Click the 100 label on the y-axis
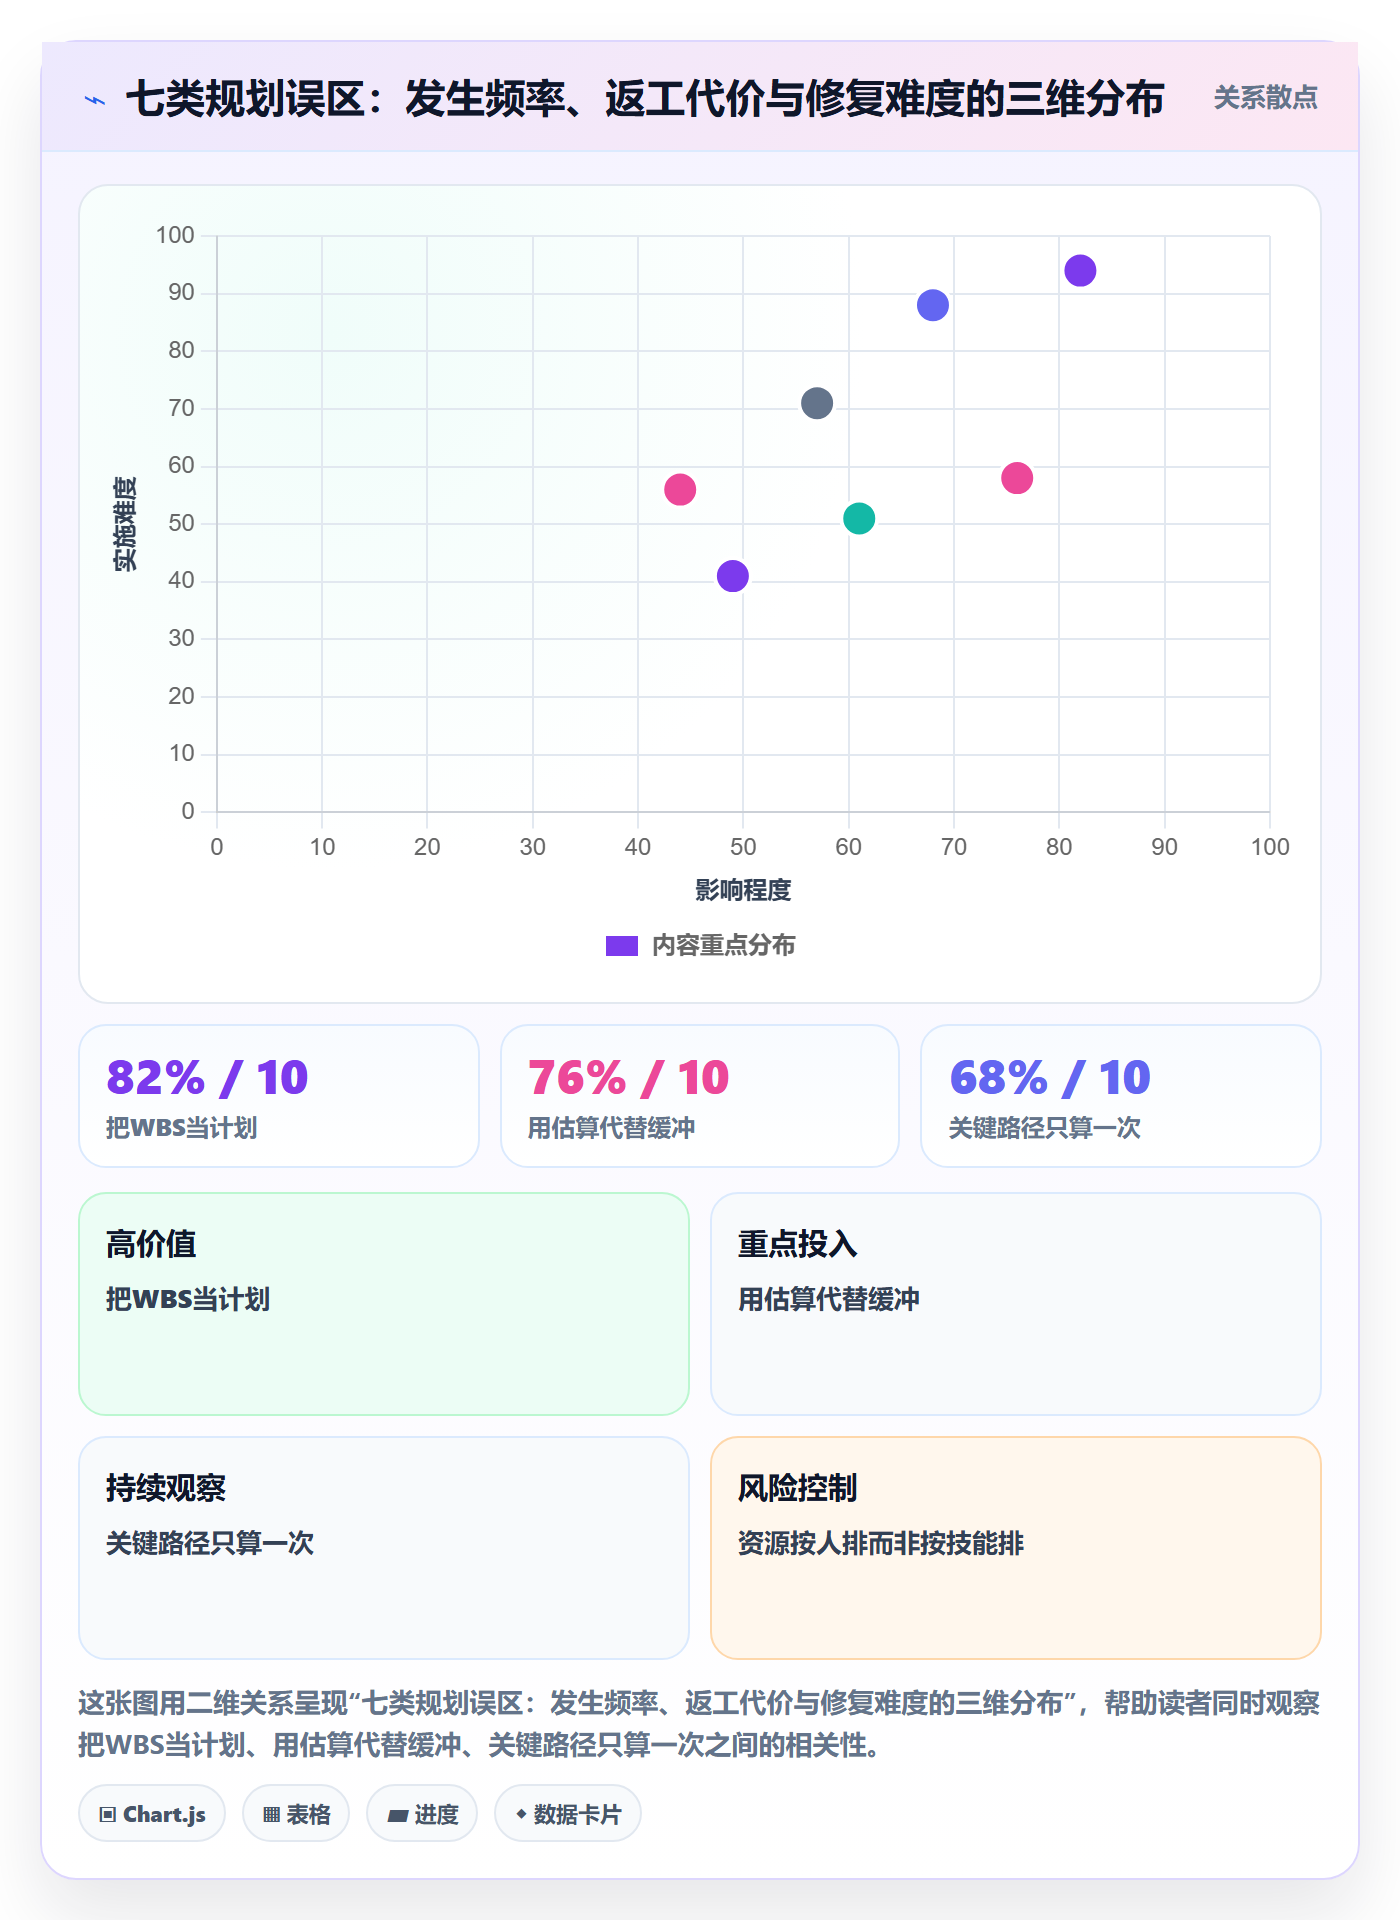The height and width of the screenshot is (1920, 1400). 175,236
